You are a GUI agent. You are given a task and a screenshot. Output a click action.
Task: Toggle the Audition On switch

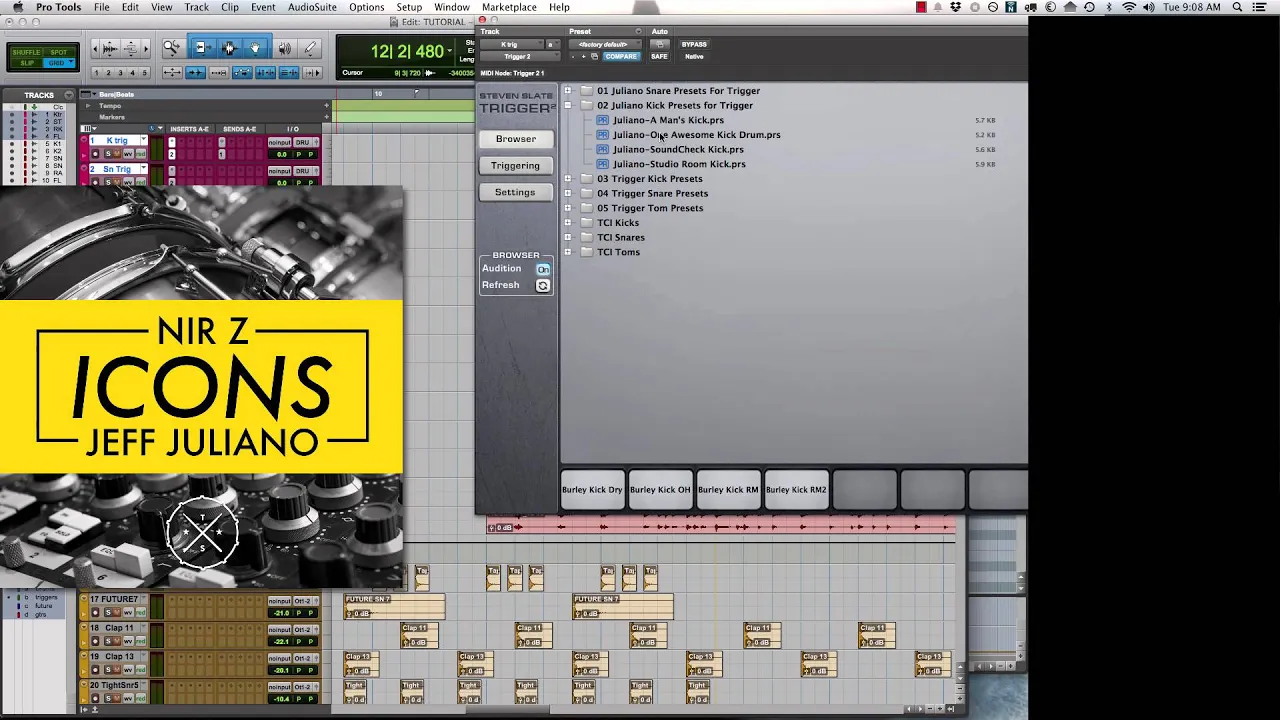click(x=543, y=269)
